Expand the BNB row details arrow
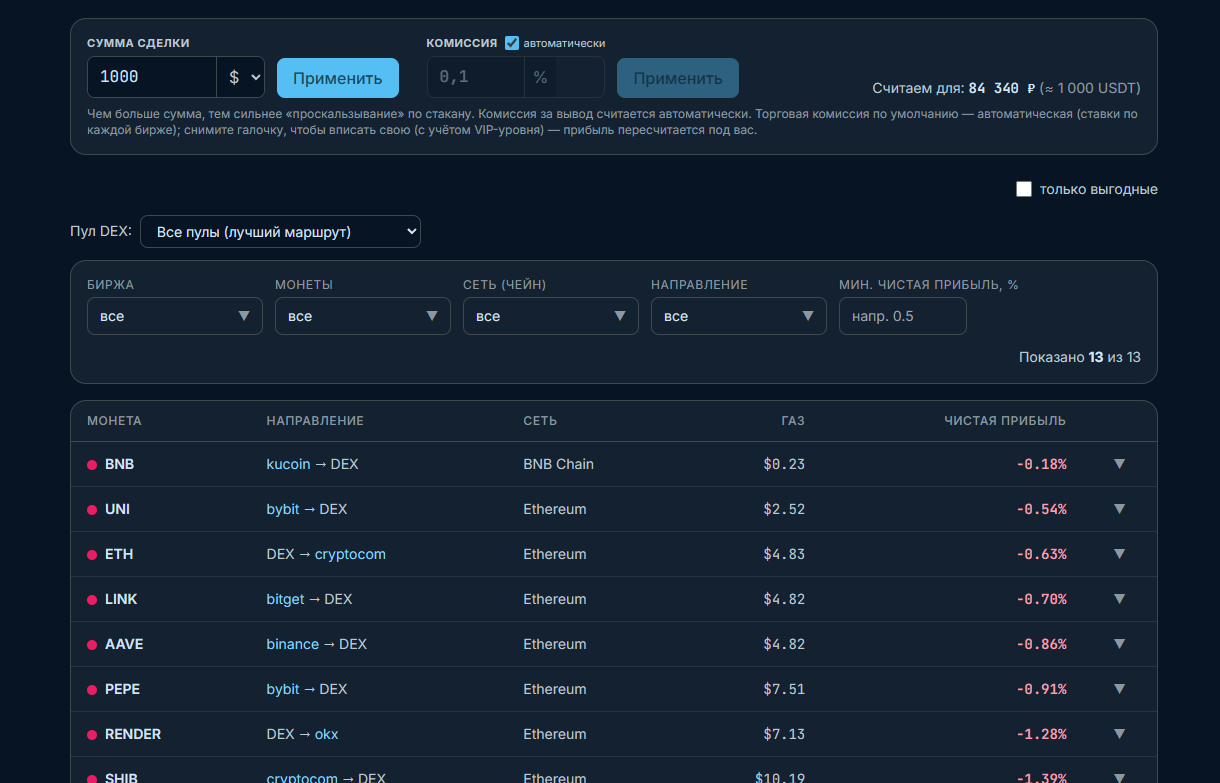The image size is (1220, 783). [1119, 464]
